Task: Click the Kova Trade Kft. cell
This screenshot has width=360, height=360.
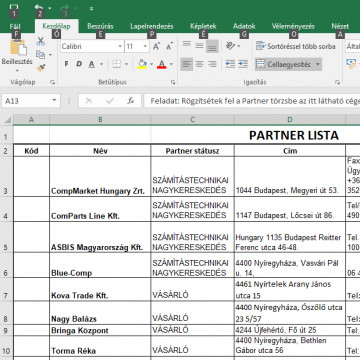Action: [100, 290]
